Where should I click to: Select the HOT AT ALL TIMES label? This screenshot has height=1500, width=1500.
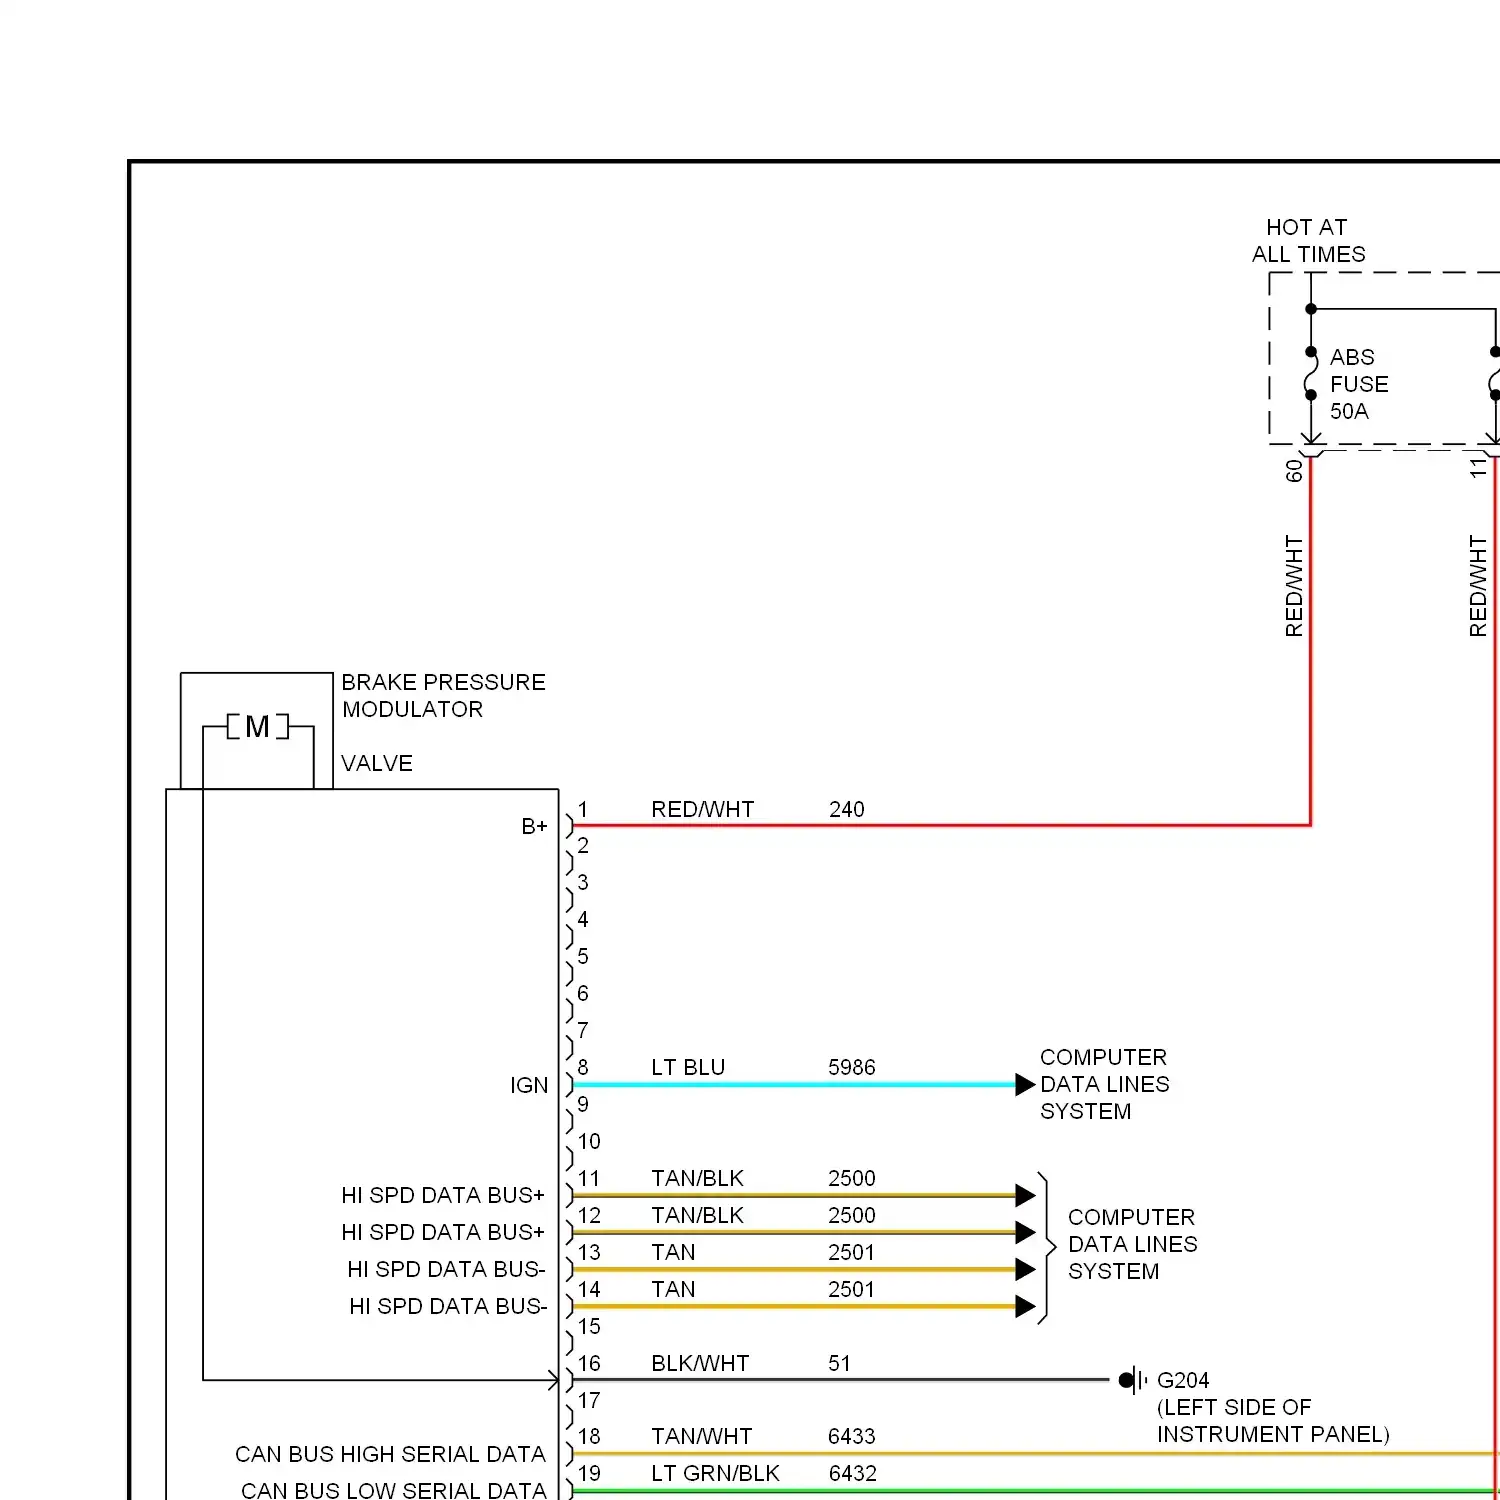pyautogui.click(x=1308, y=241)
